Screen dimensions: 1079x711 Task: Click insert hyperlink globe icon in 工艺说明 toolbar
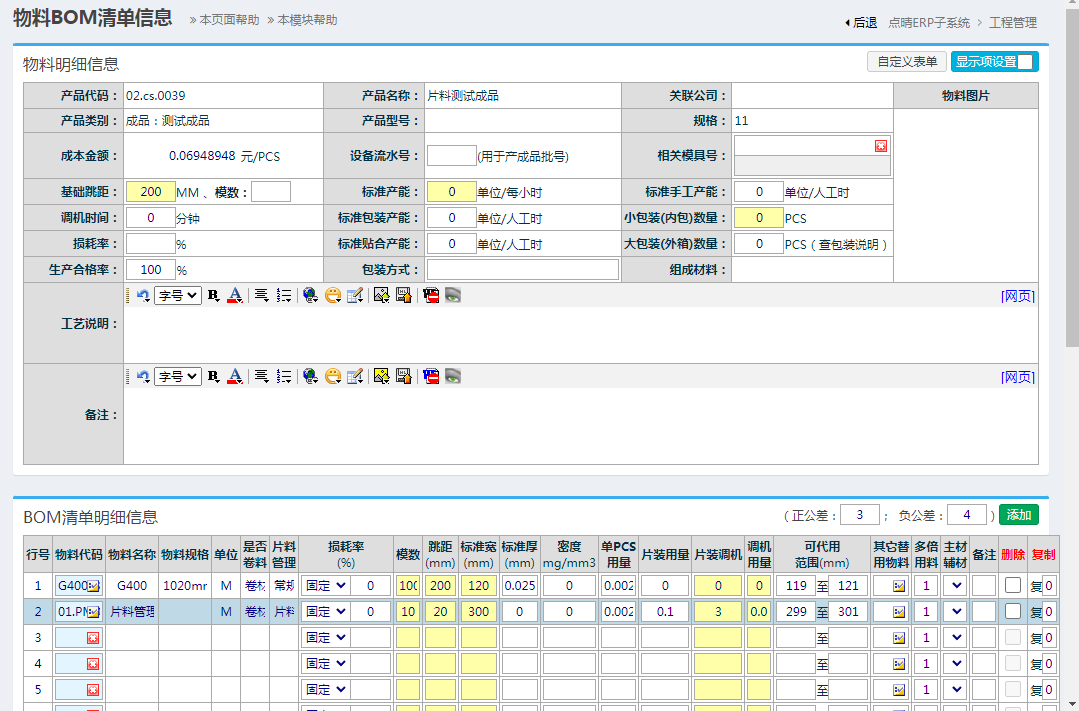pyautogui.click(x=310, y=295)
